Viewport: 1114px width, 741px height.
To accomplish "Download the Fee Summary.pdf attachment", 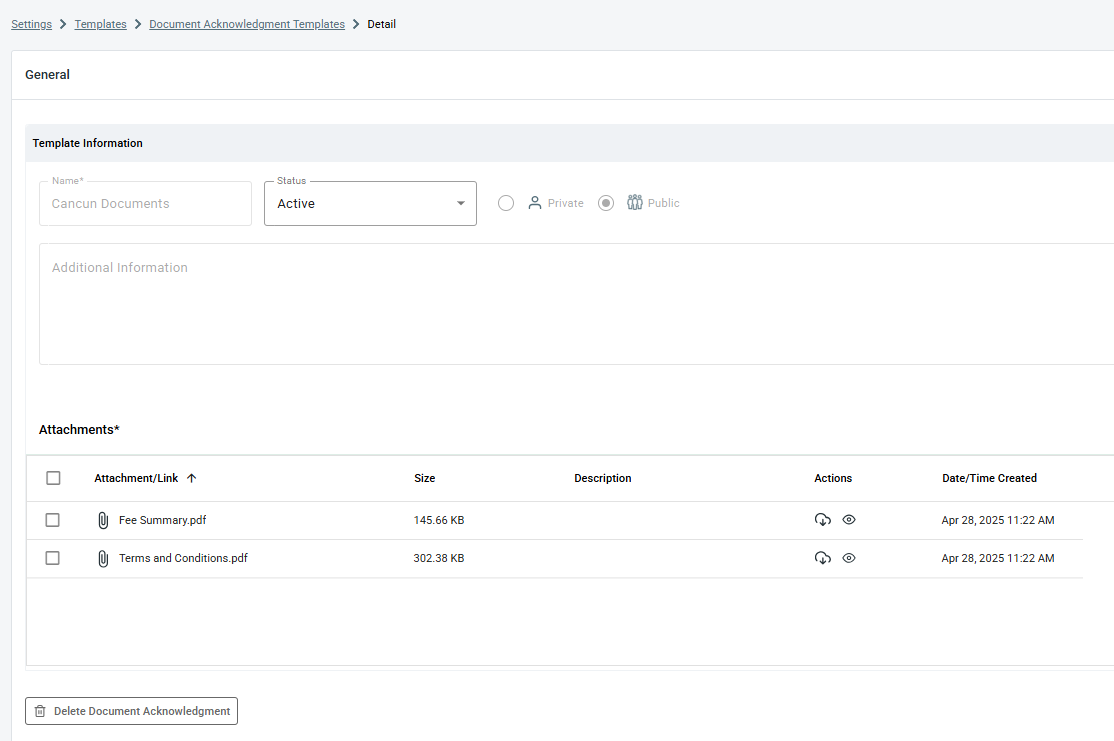I will click(x=823, y=520).
